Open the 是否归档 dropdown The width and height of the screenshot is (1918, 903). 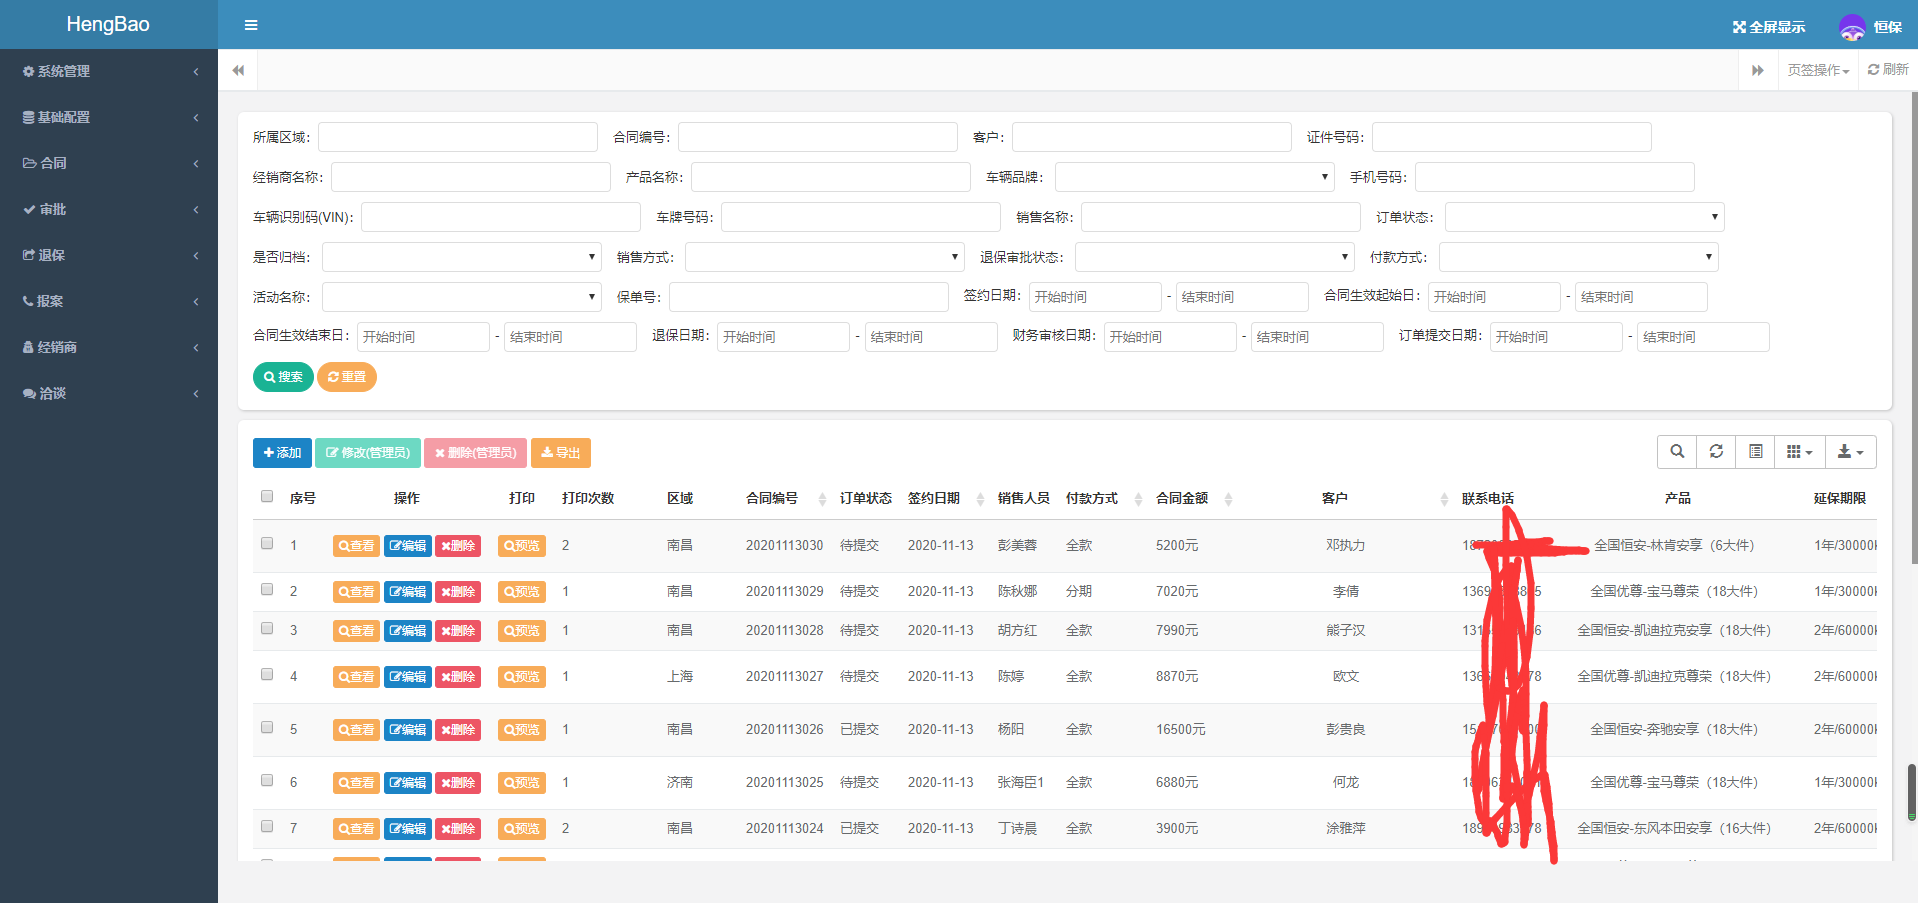pyautogui.click(x=462, y=257)
